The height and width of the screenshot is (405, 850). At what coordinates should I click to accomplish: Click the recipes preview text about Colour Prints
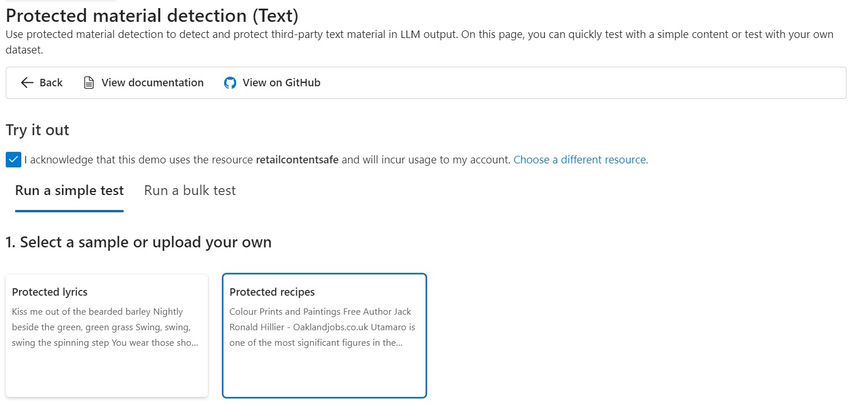(322, 327)
